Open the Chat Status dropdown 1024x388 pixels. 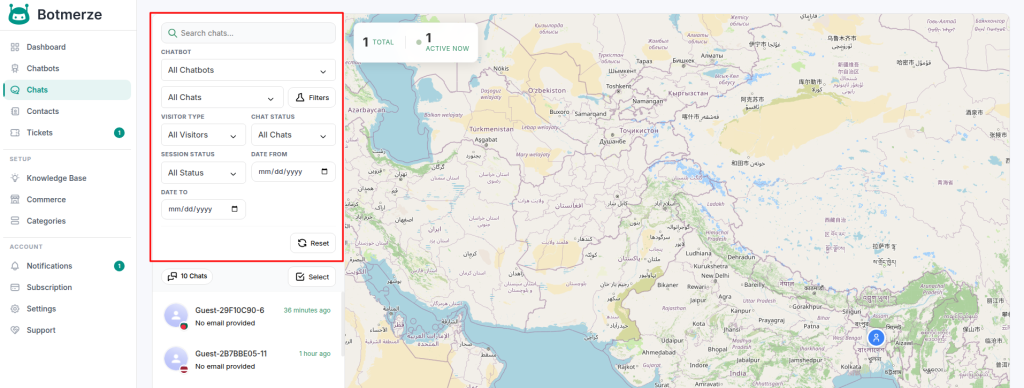click(x=293, y=135)
